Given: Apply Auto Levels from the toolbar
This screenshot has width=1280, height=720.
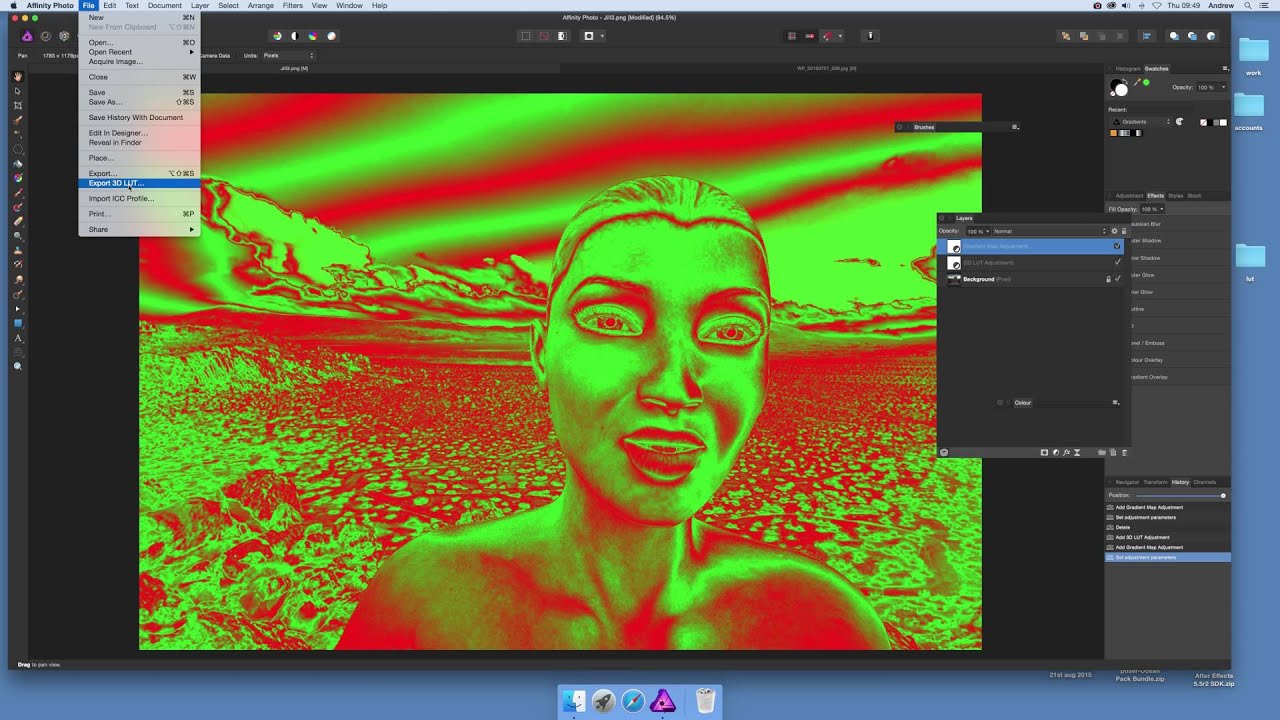Looking at the screenshot, I should point(277,36).
